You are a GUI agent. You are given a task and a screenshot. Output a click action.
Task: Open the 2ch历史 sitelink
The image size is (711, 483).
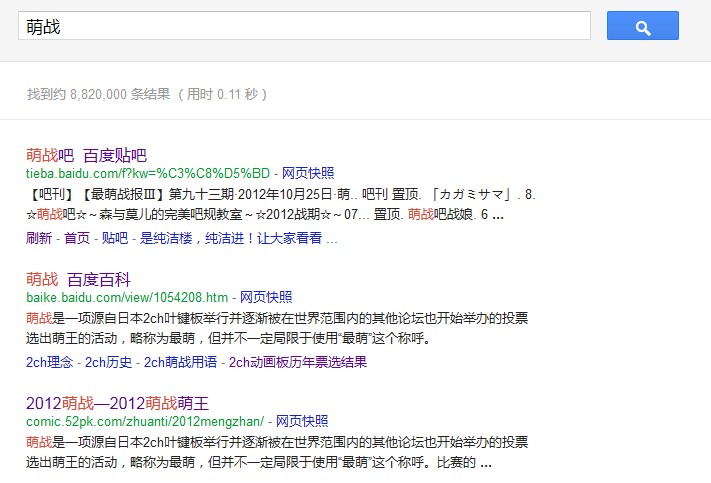click(108, 362)
